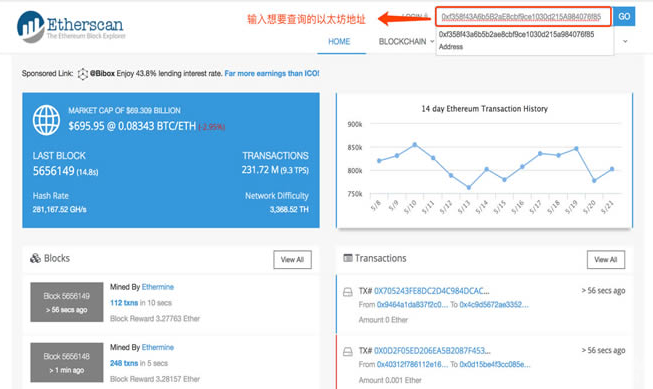Click the address search input field
The image size is (653, 389).
[523, 17]
